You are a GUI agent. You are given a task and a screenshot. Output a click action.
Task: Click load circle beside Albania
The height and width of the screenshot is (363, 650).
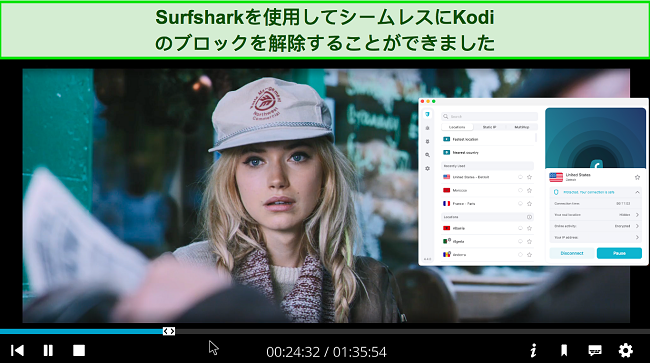pos(520,228)
